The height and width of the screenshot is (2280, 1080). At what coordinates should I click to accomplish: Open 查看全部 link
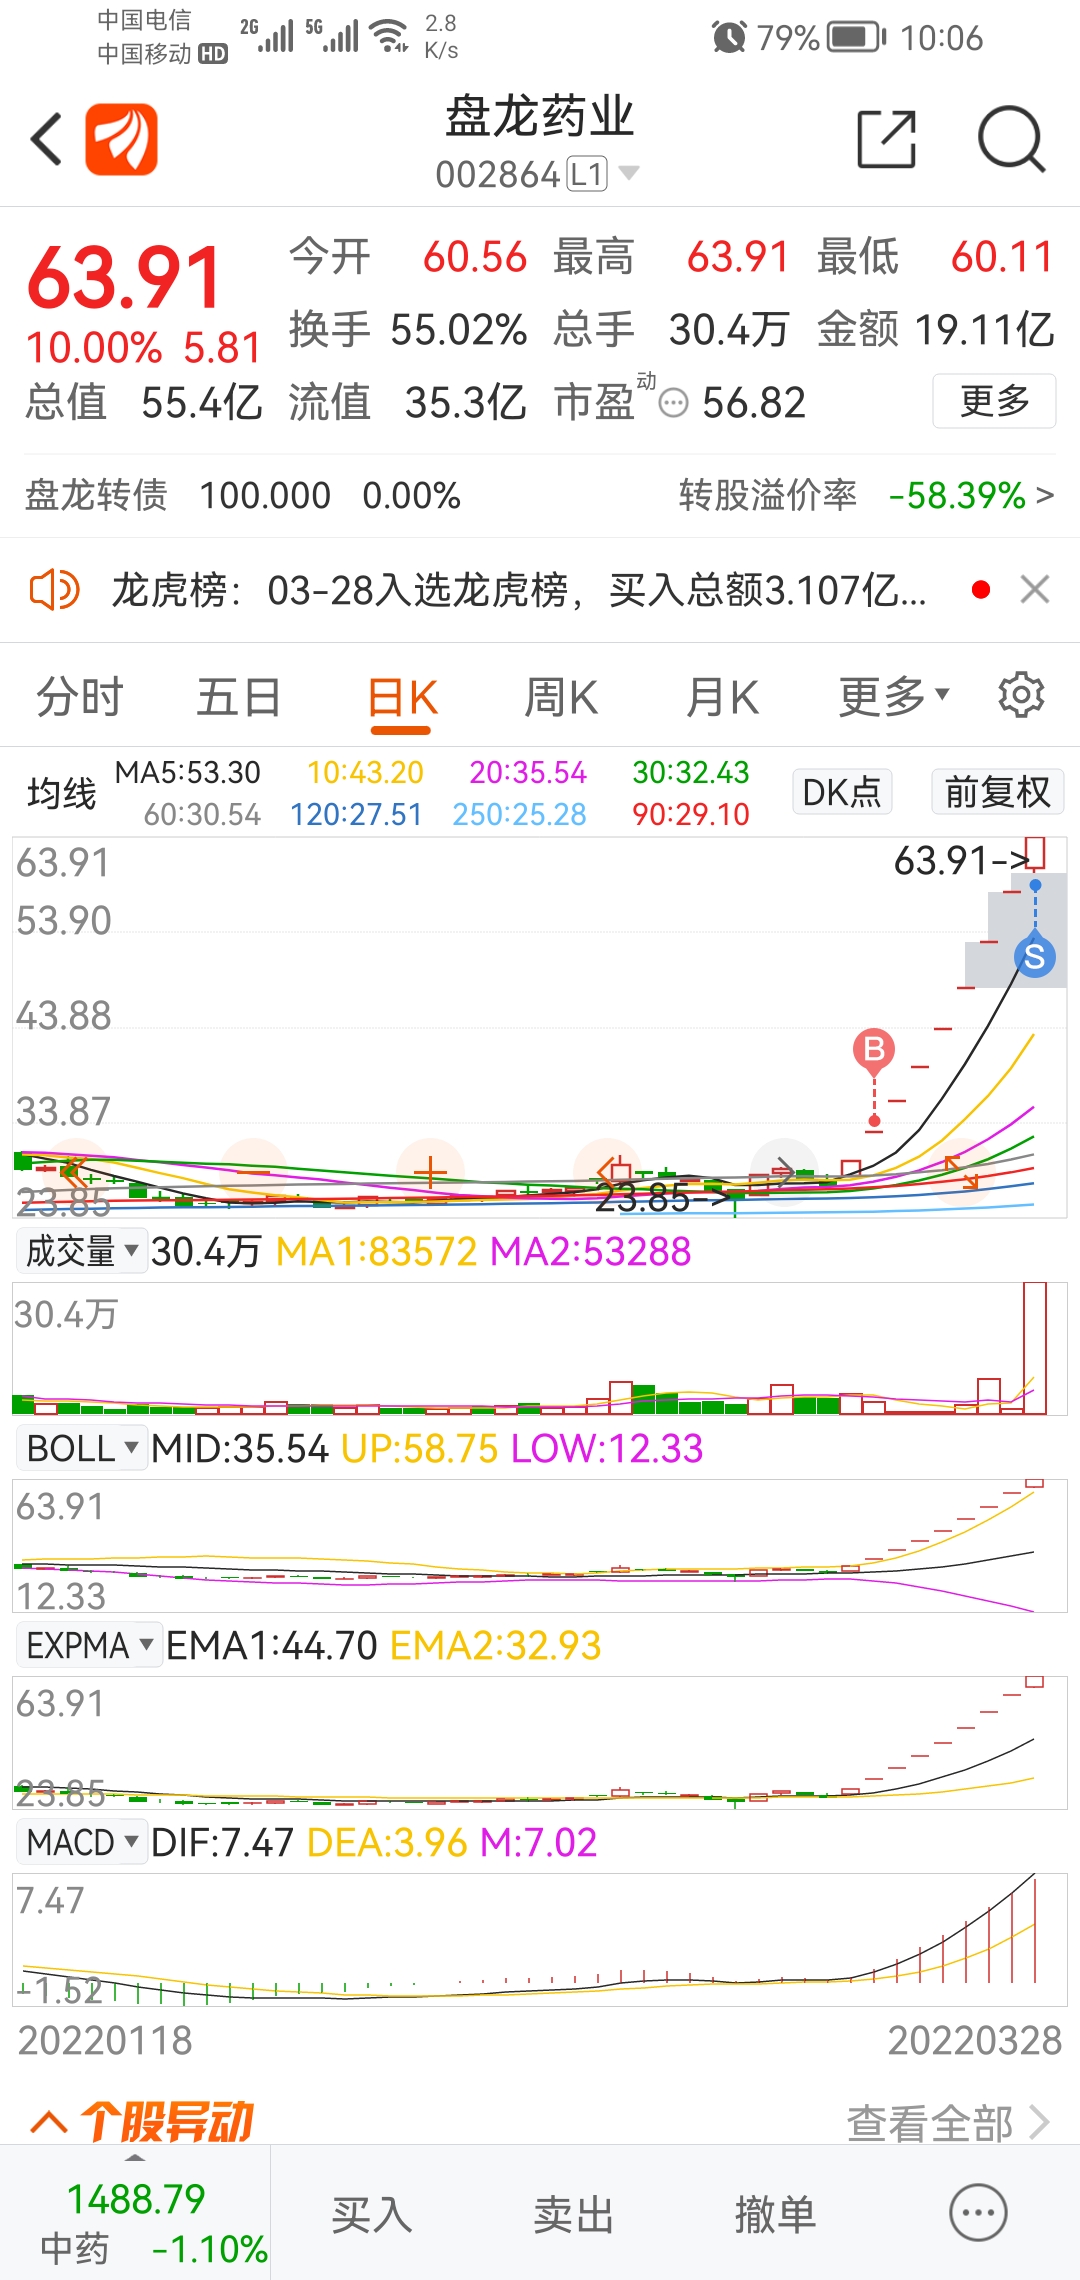coord(948,2122)
